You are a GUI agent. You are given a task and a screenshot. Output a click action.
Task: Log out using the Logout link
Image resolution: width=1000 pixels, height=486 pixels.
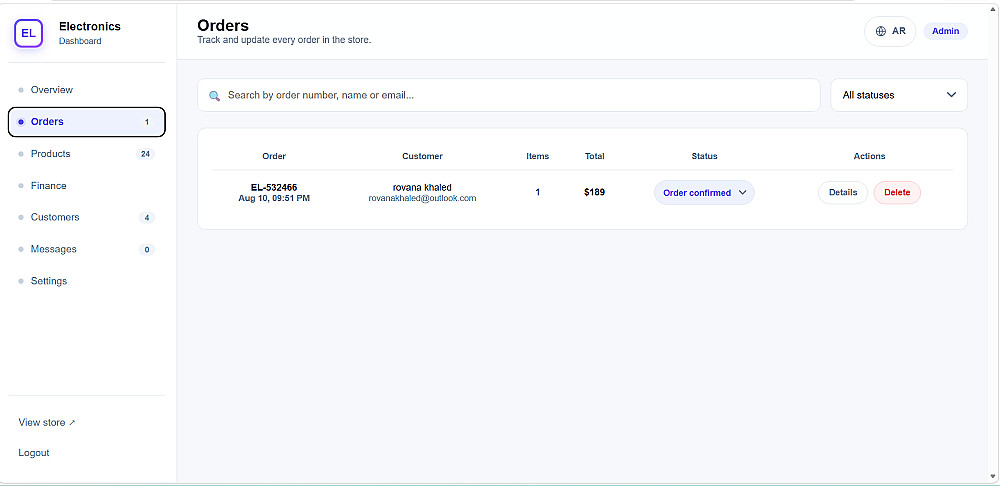(34, 453)
